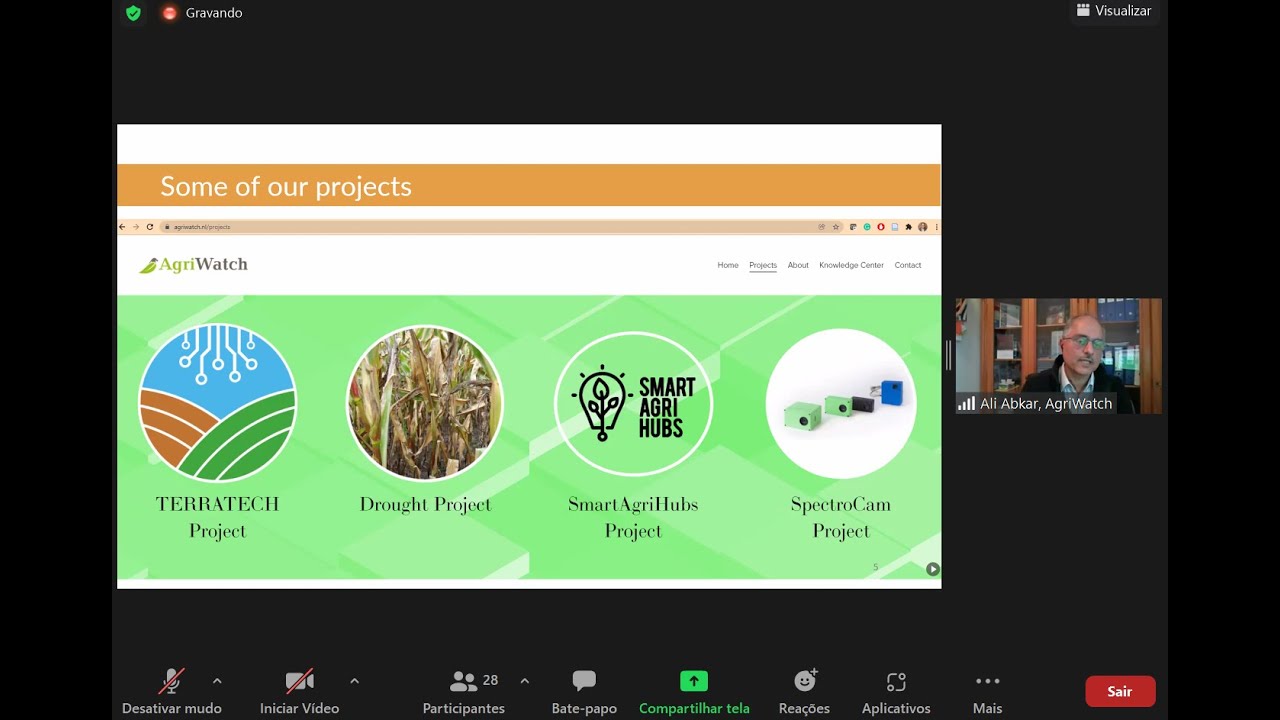Click the bookmark star icon in browser
This screenshot has height=720, width=1280.
pos(836,227)
